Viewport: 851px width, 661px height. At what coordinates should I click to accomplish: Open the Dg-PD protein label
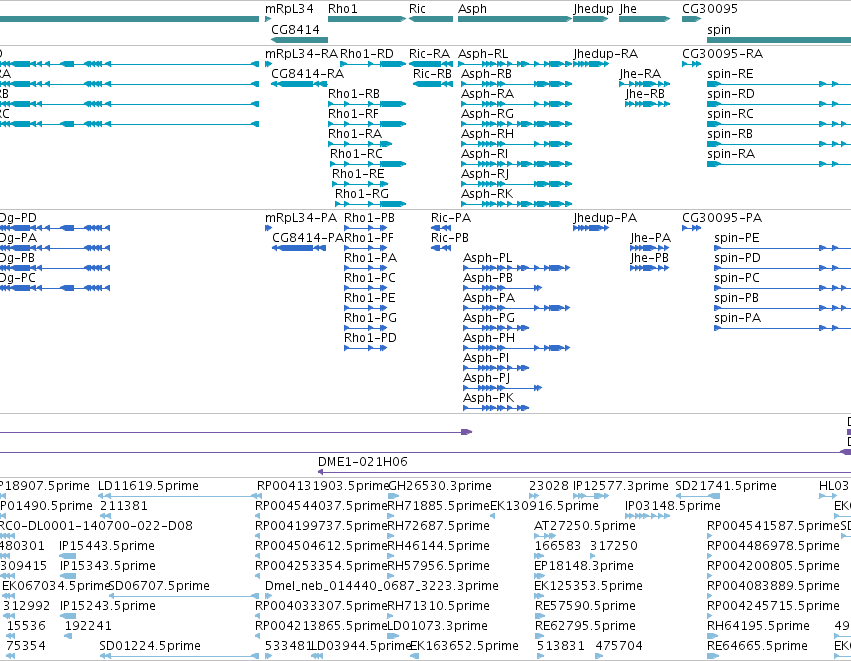point(18,218)
